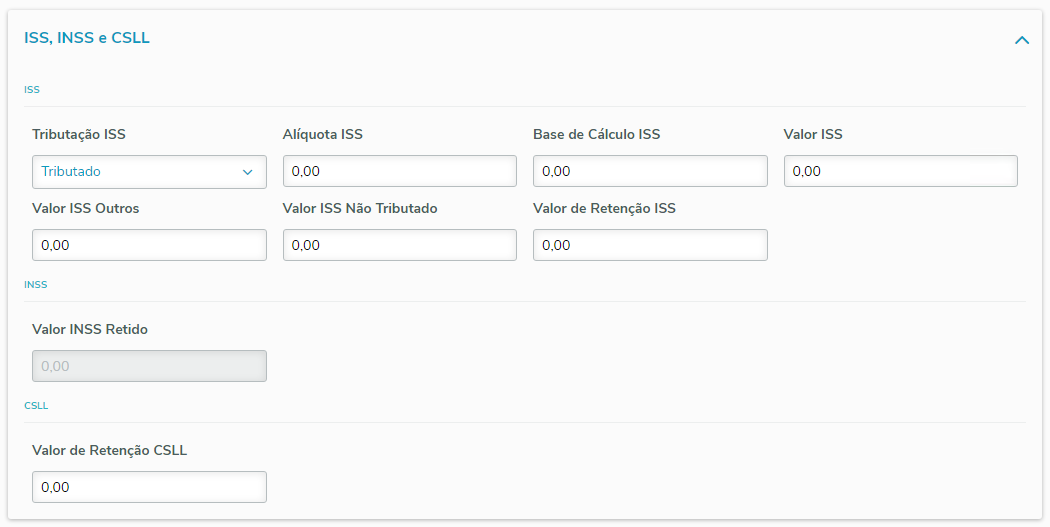Click the small ISS subsection heading
The height and width of the screenshot is (527, 1050).
coord(32,90)
